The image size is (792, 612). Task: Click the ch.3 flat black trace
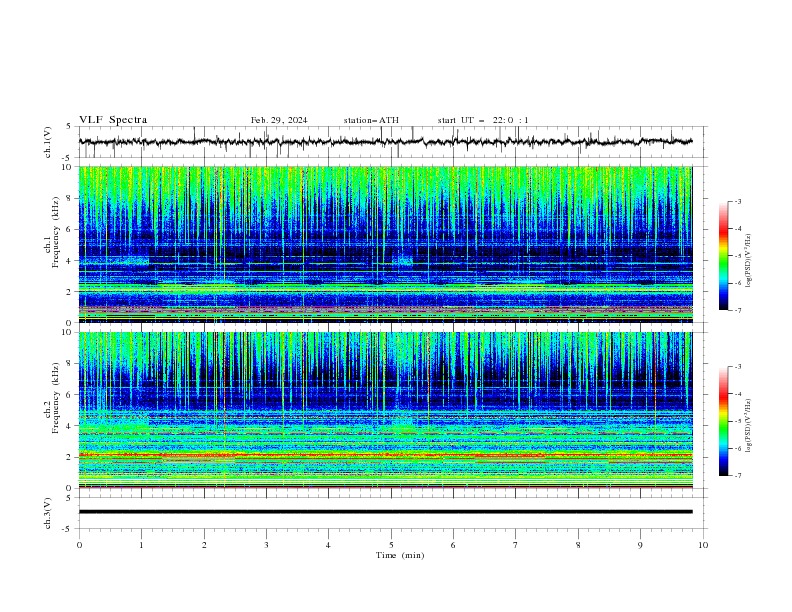[385, 512]
